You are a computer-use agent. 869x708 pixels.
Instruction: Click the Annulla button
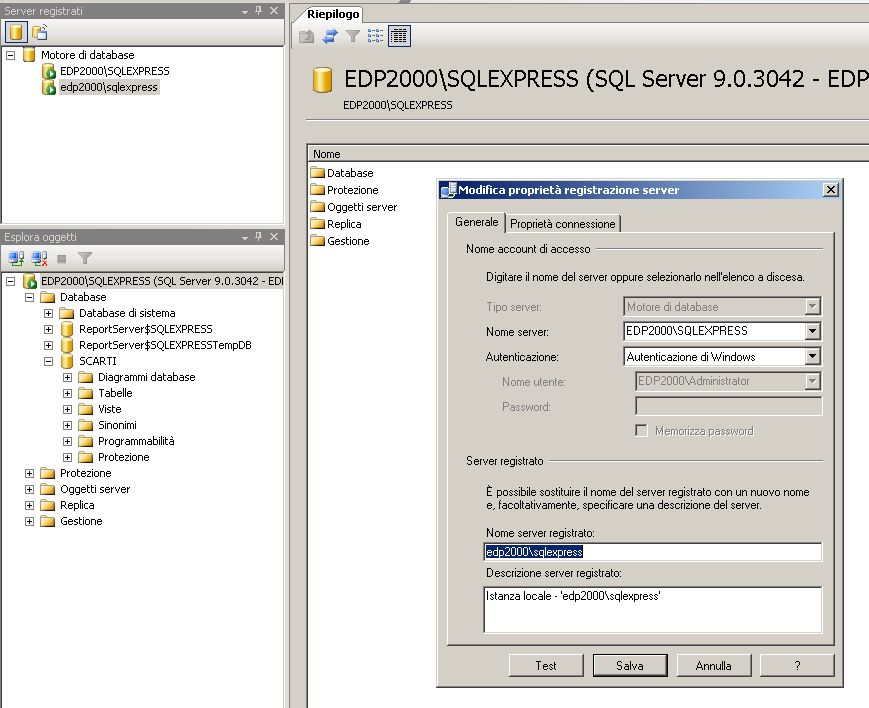713,665
